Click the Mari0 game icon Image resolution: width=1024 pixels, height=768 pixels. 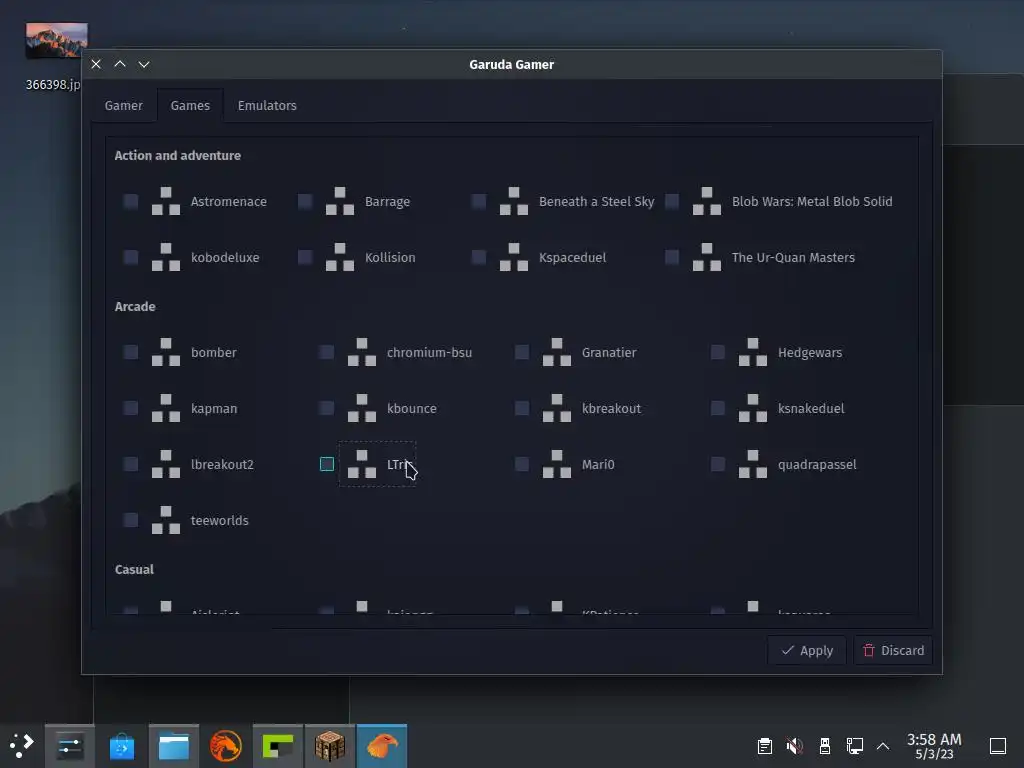tap(557, 464)
